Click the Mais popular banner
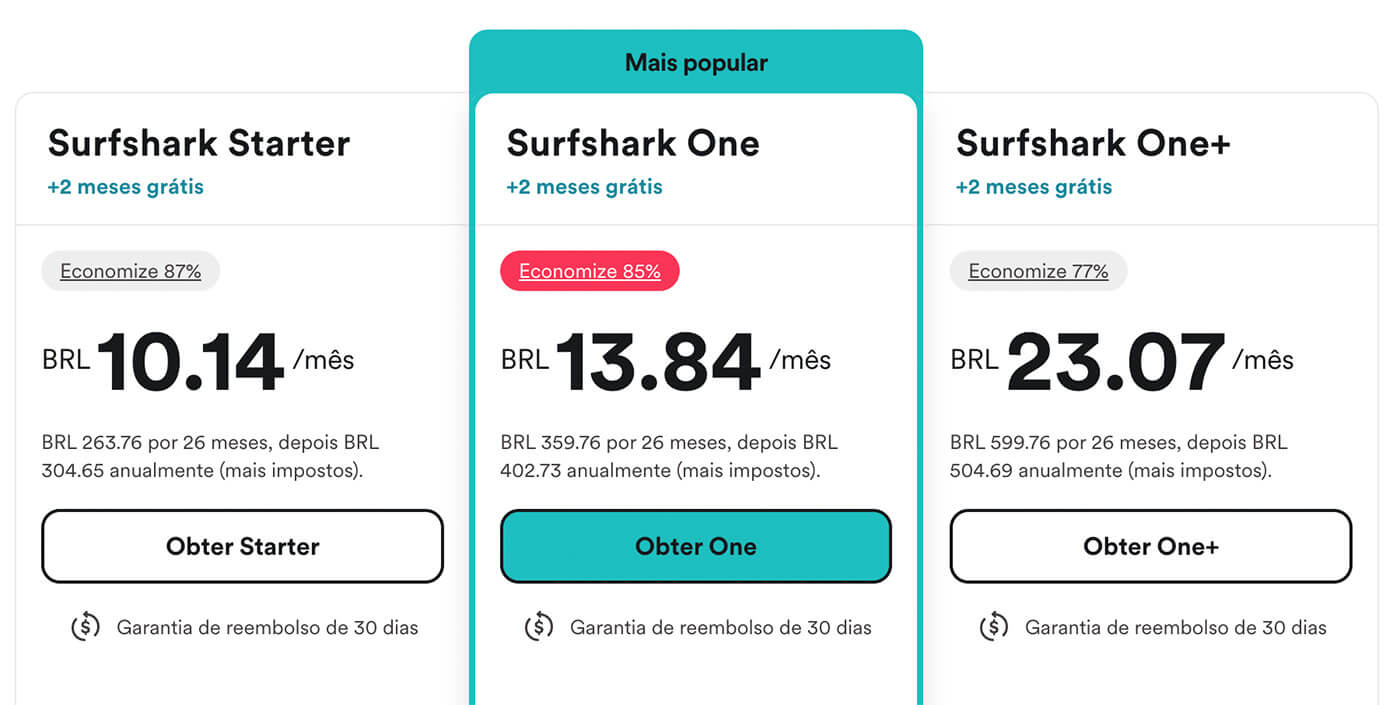This screenshot has height=705, width=1400. point(696,62)
